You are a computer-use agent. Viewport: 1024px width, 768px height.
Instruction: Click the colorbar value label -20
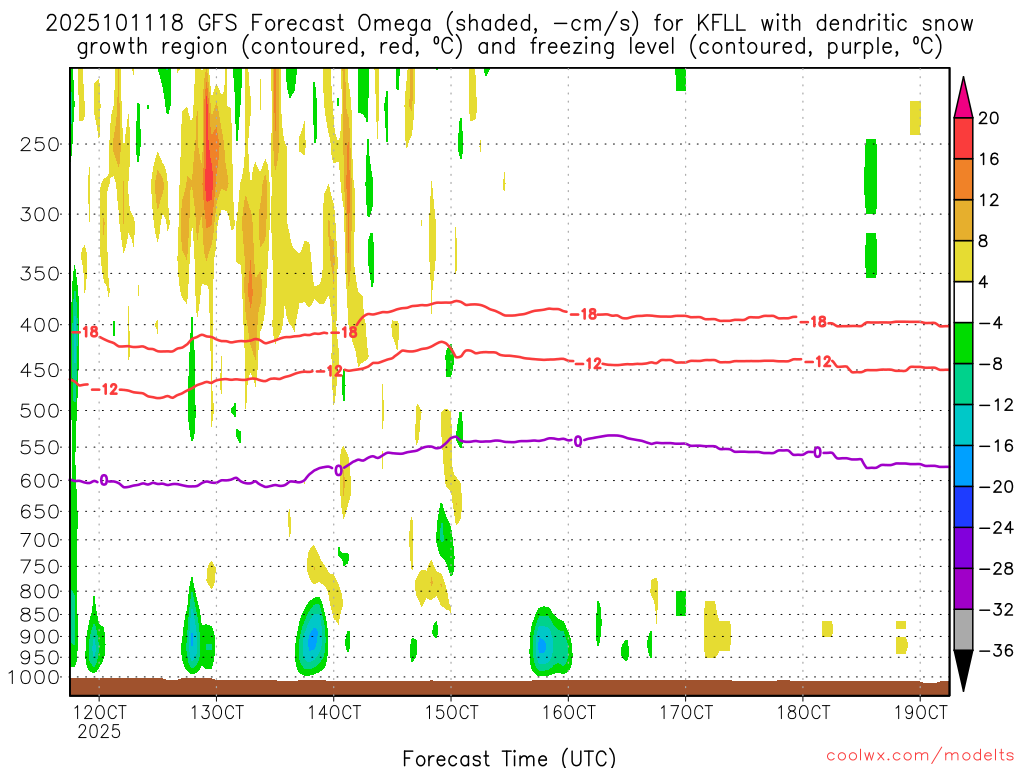coord(996,487)
